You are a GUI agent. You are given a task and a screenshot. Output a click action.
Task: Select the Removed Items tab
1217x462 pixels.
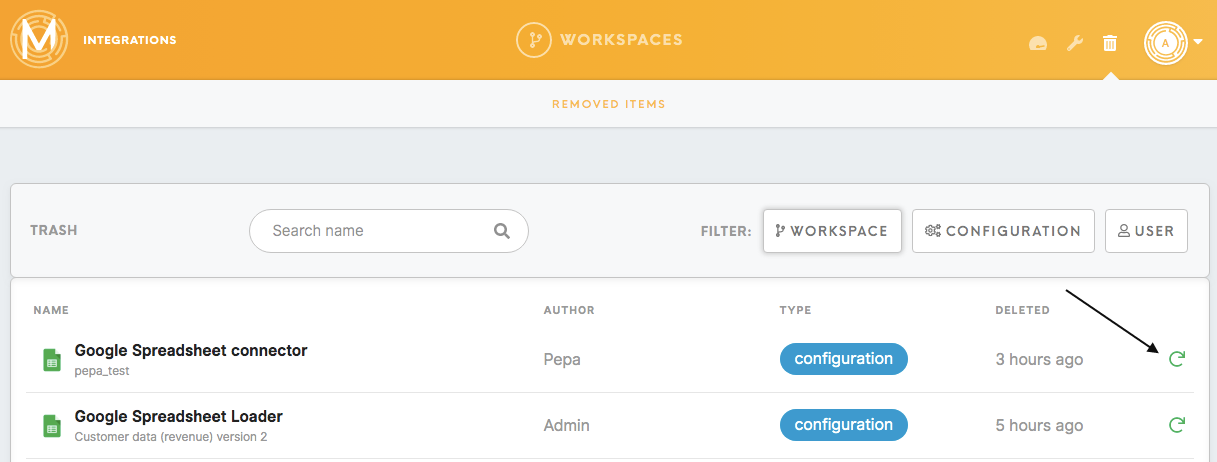[608, 104]
